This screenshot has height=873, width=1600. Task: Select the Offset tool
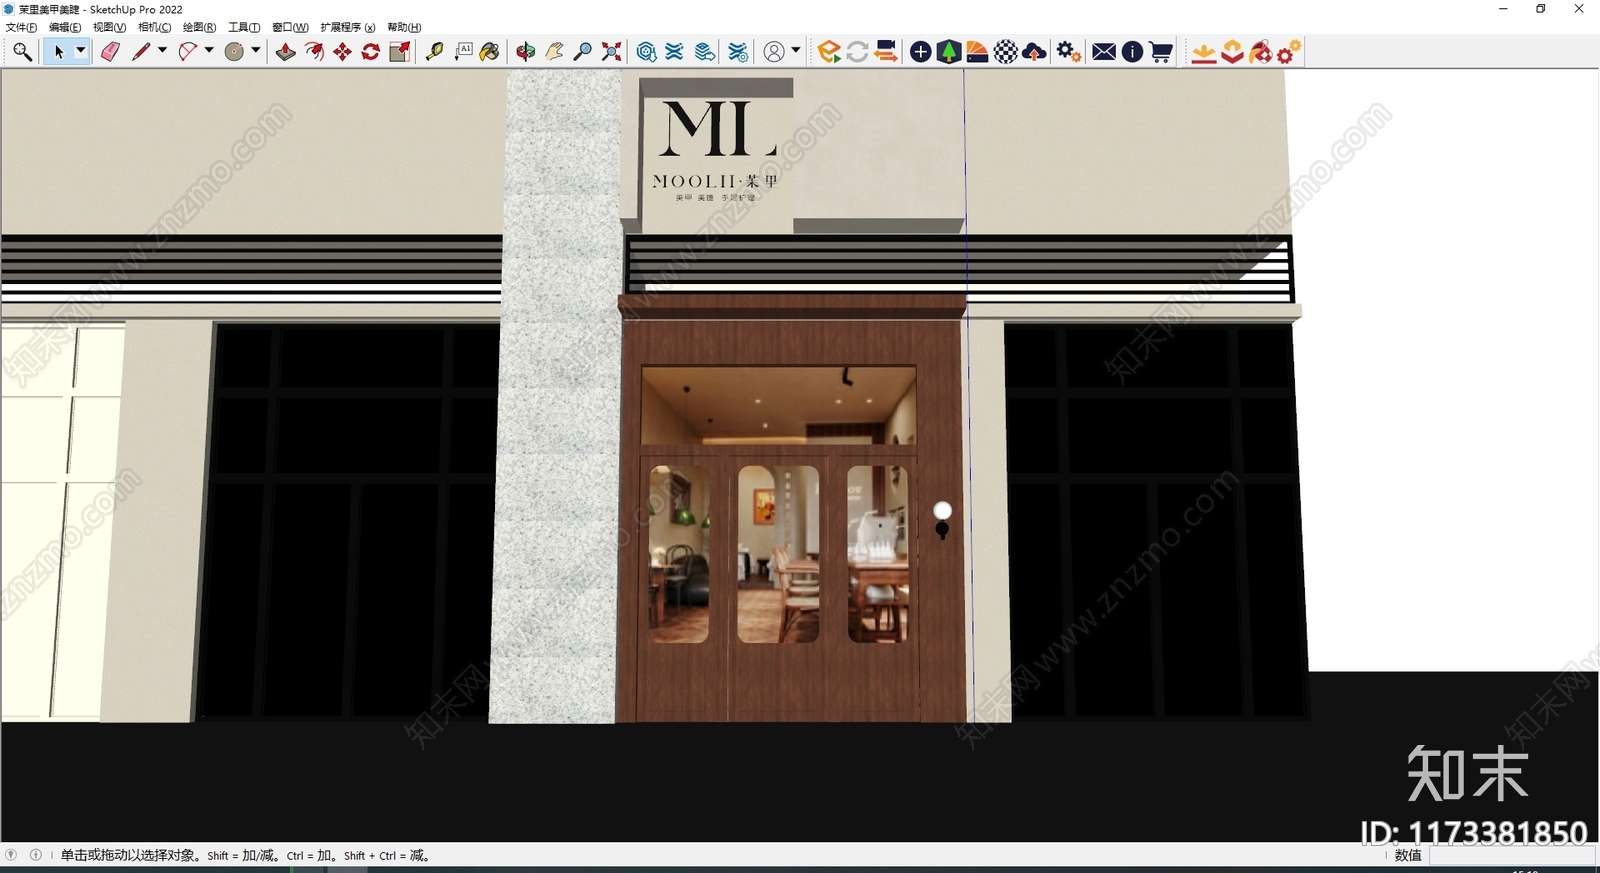coord(314,52)
